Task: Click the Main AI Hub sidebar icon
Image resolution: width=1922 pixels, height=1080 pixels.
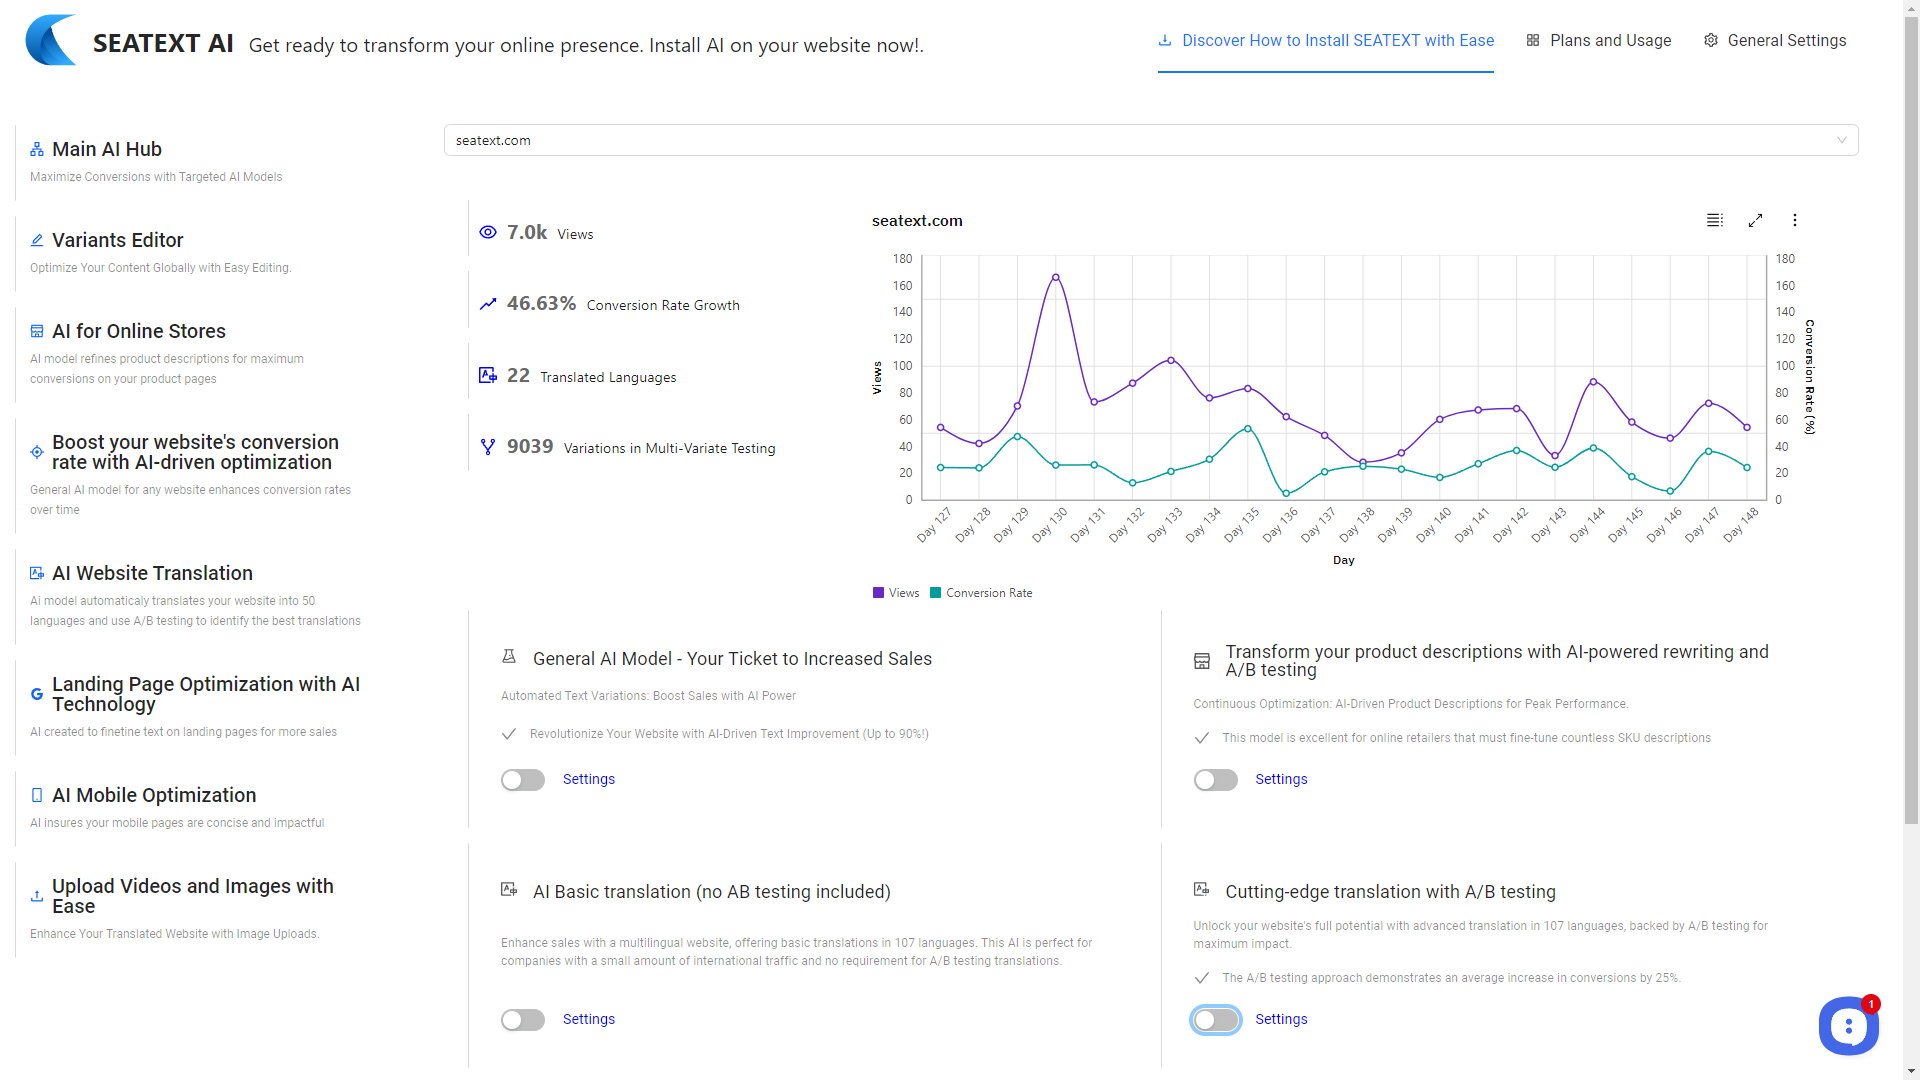Action: 37,150
